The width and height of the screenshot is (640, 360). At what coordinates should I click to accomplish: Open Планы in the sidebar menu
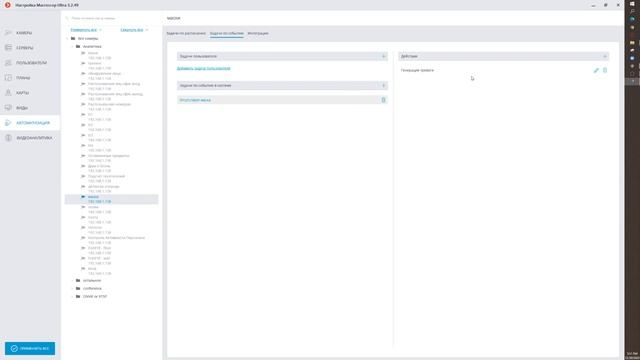point(23,78)
